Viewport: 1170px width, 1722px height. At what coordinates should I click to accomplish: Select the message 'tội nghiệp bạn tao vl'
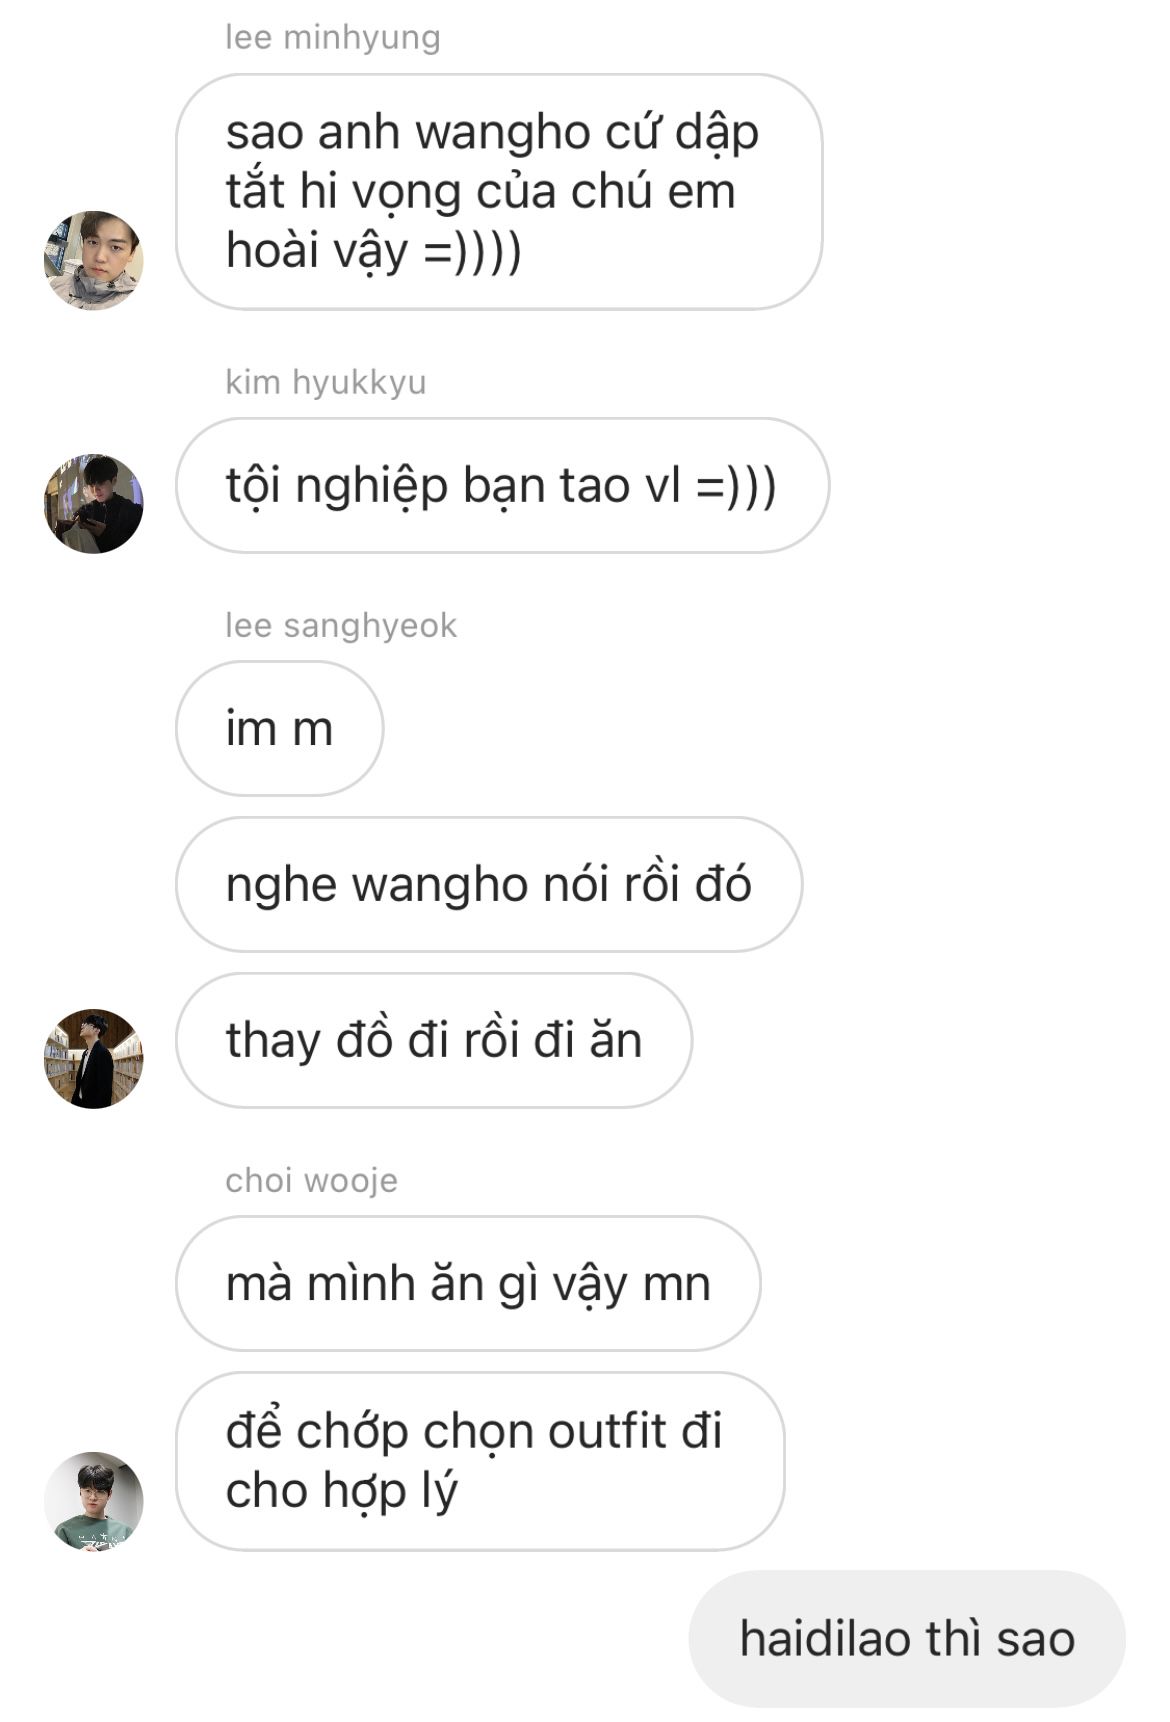pyautogui.click(x=502, y=486)
